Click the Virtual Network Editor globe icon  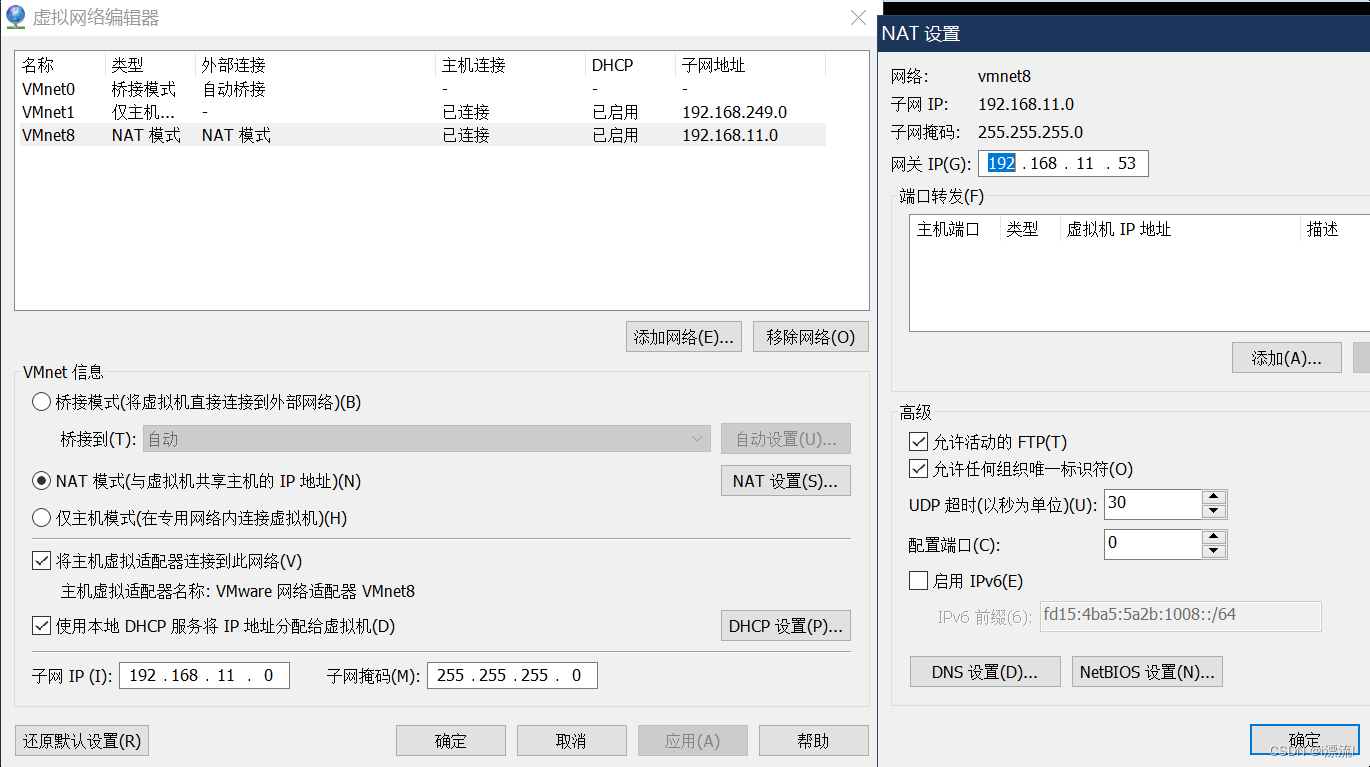pyautogui.click(x=15, y=17)
